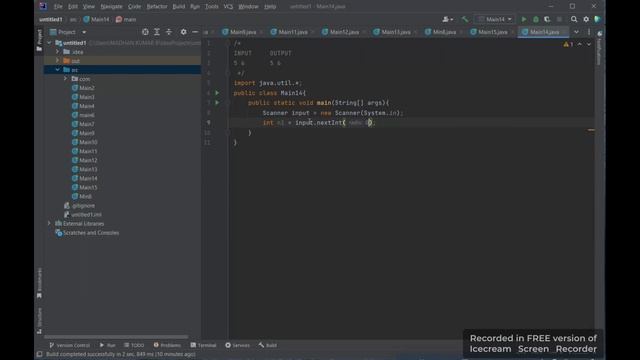Collapse the top comment block fold marker

228,43
